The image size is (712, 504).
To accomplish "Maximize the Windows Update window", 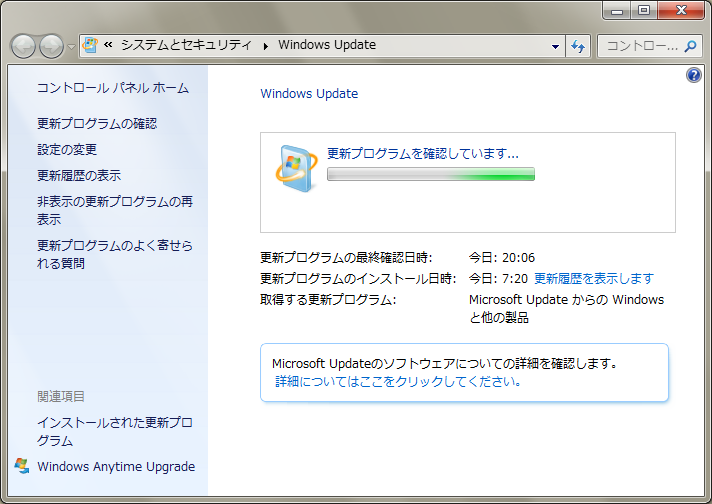I will coord(643,10).
